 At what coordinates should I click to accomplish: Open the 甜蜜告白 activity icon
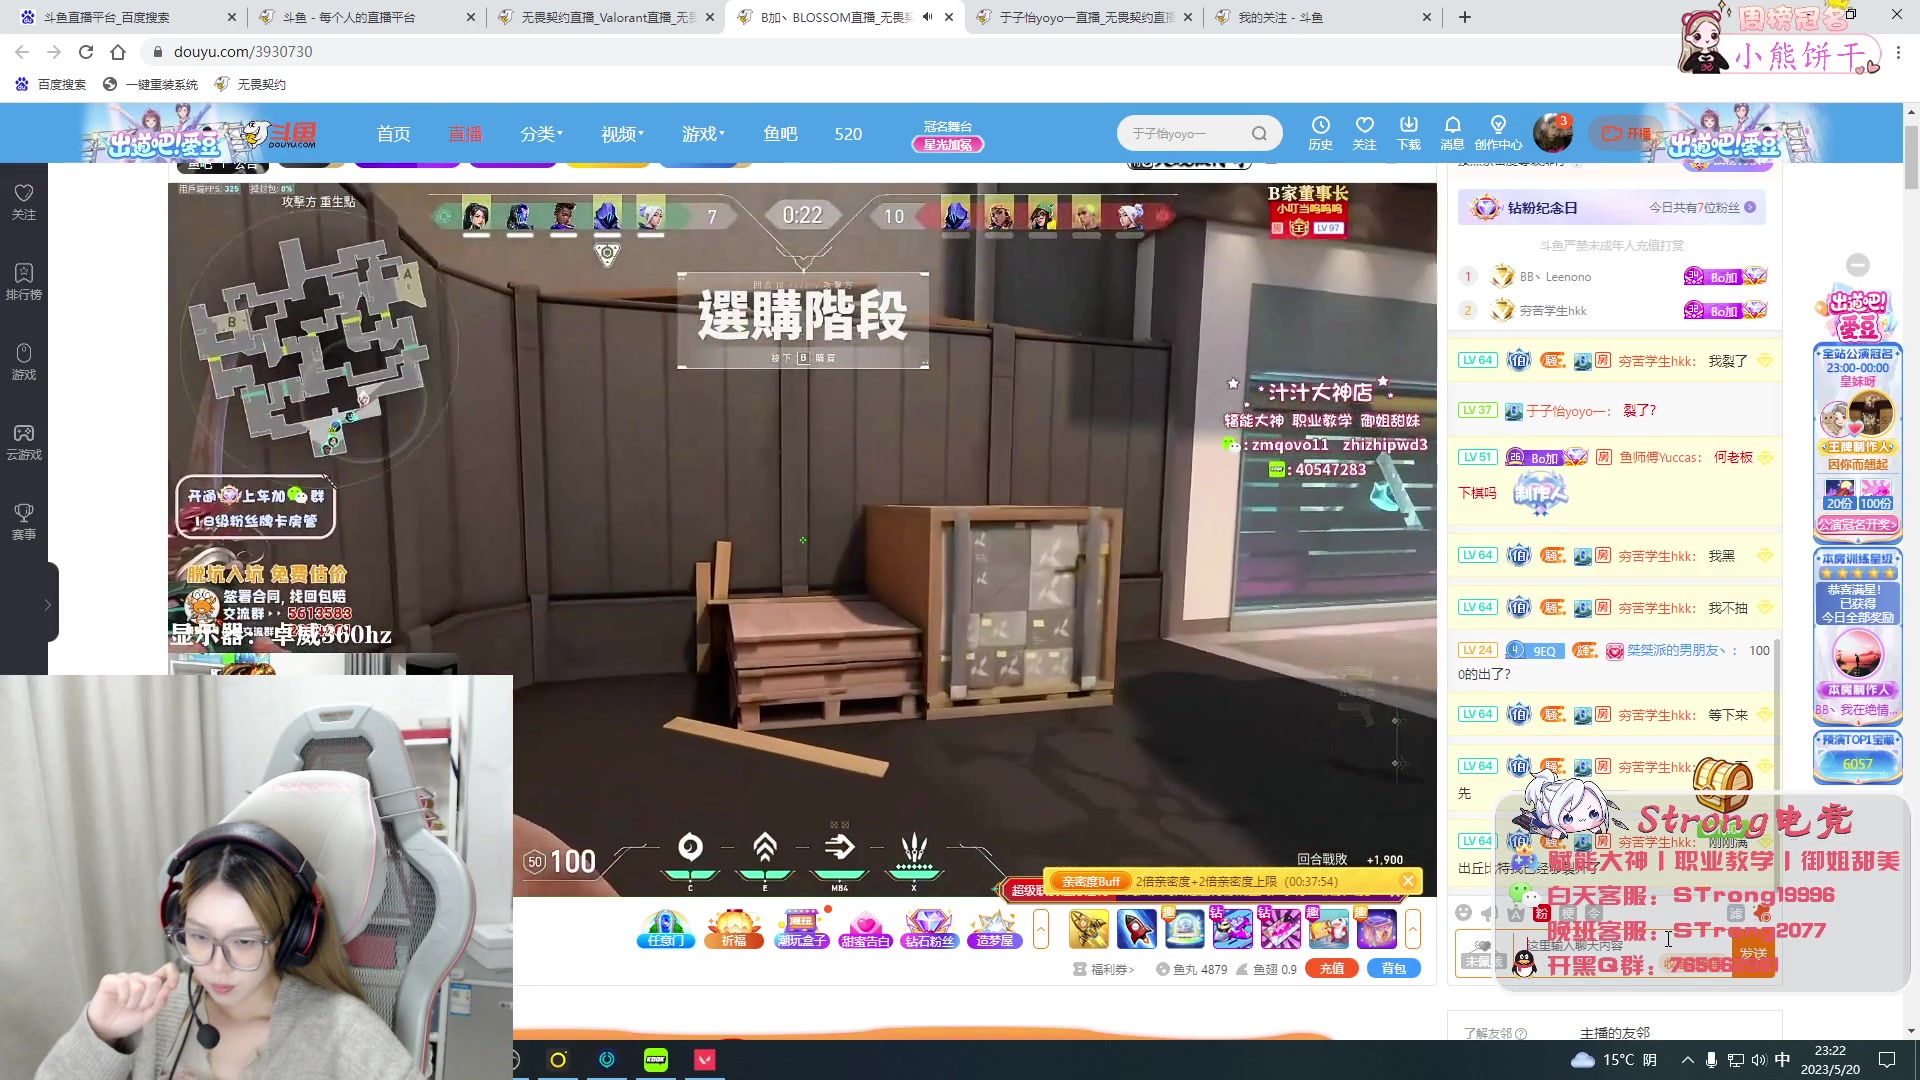(x=865, y=929)
